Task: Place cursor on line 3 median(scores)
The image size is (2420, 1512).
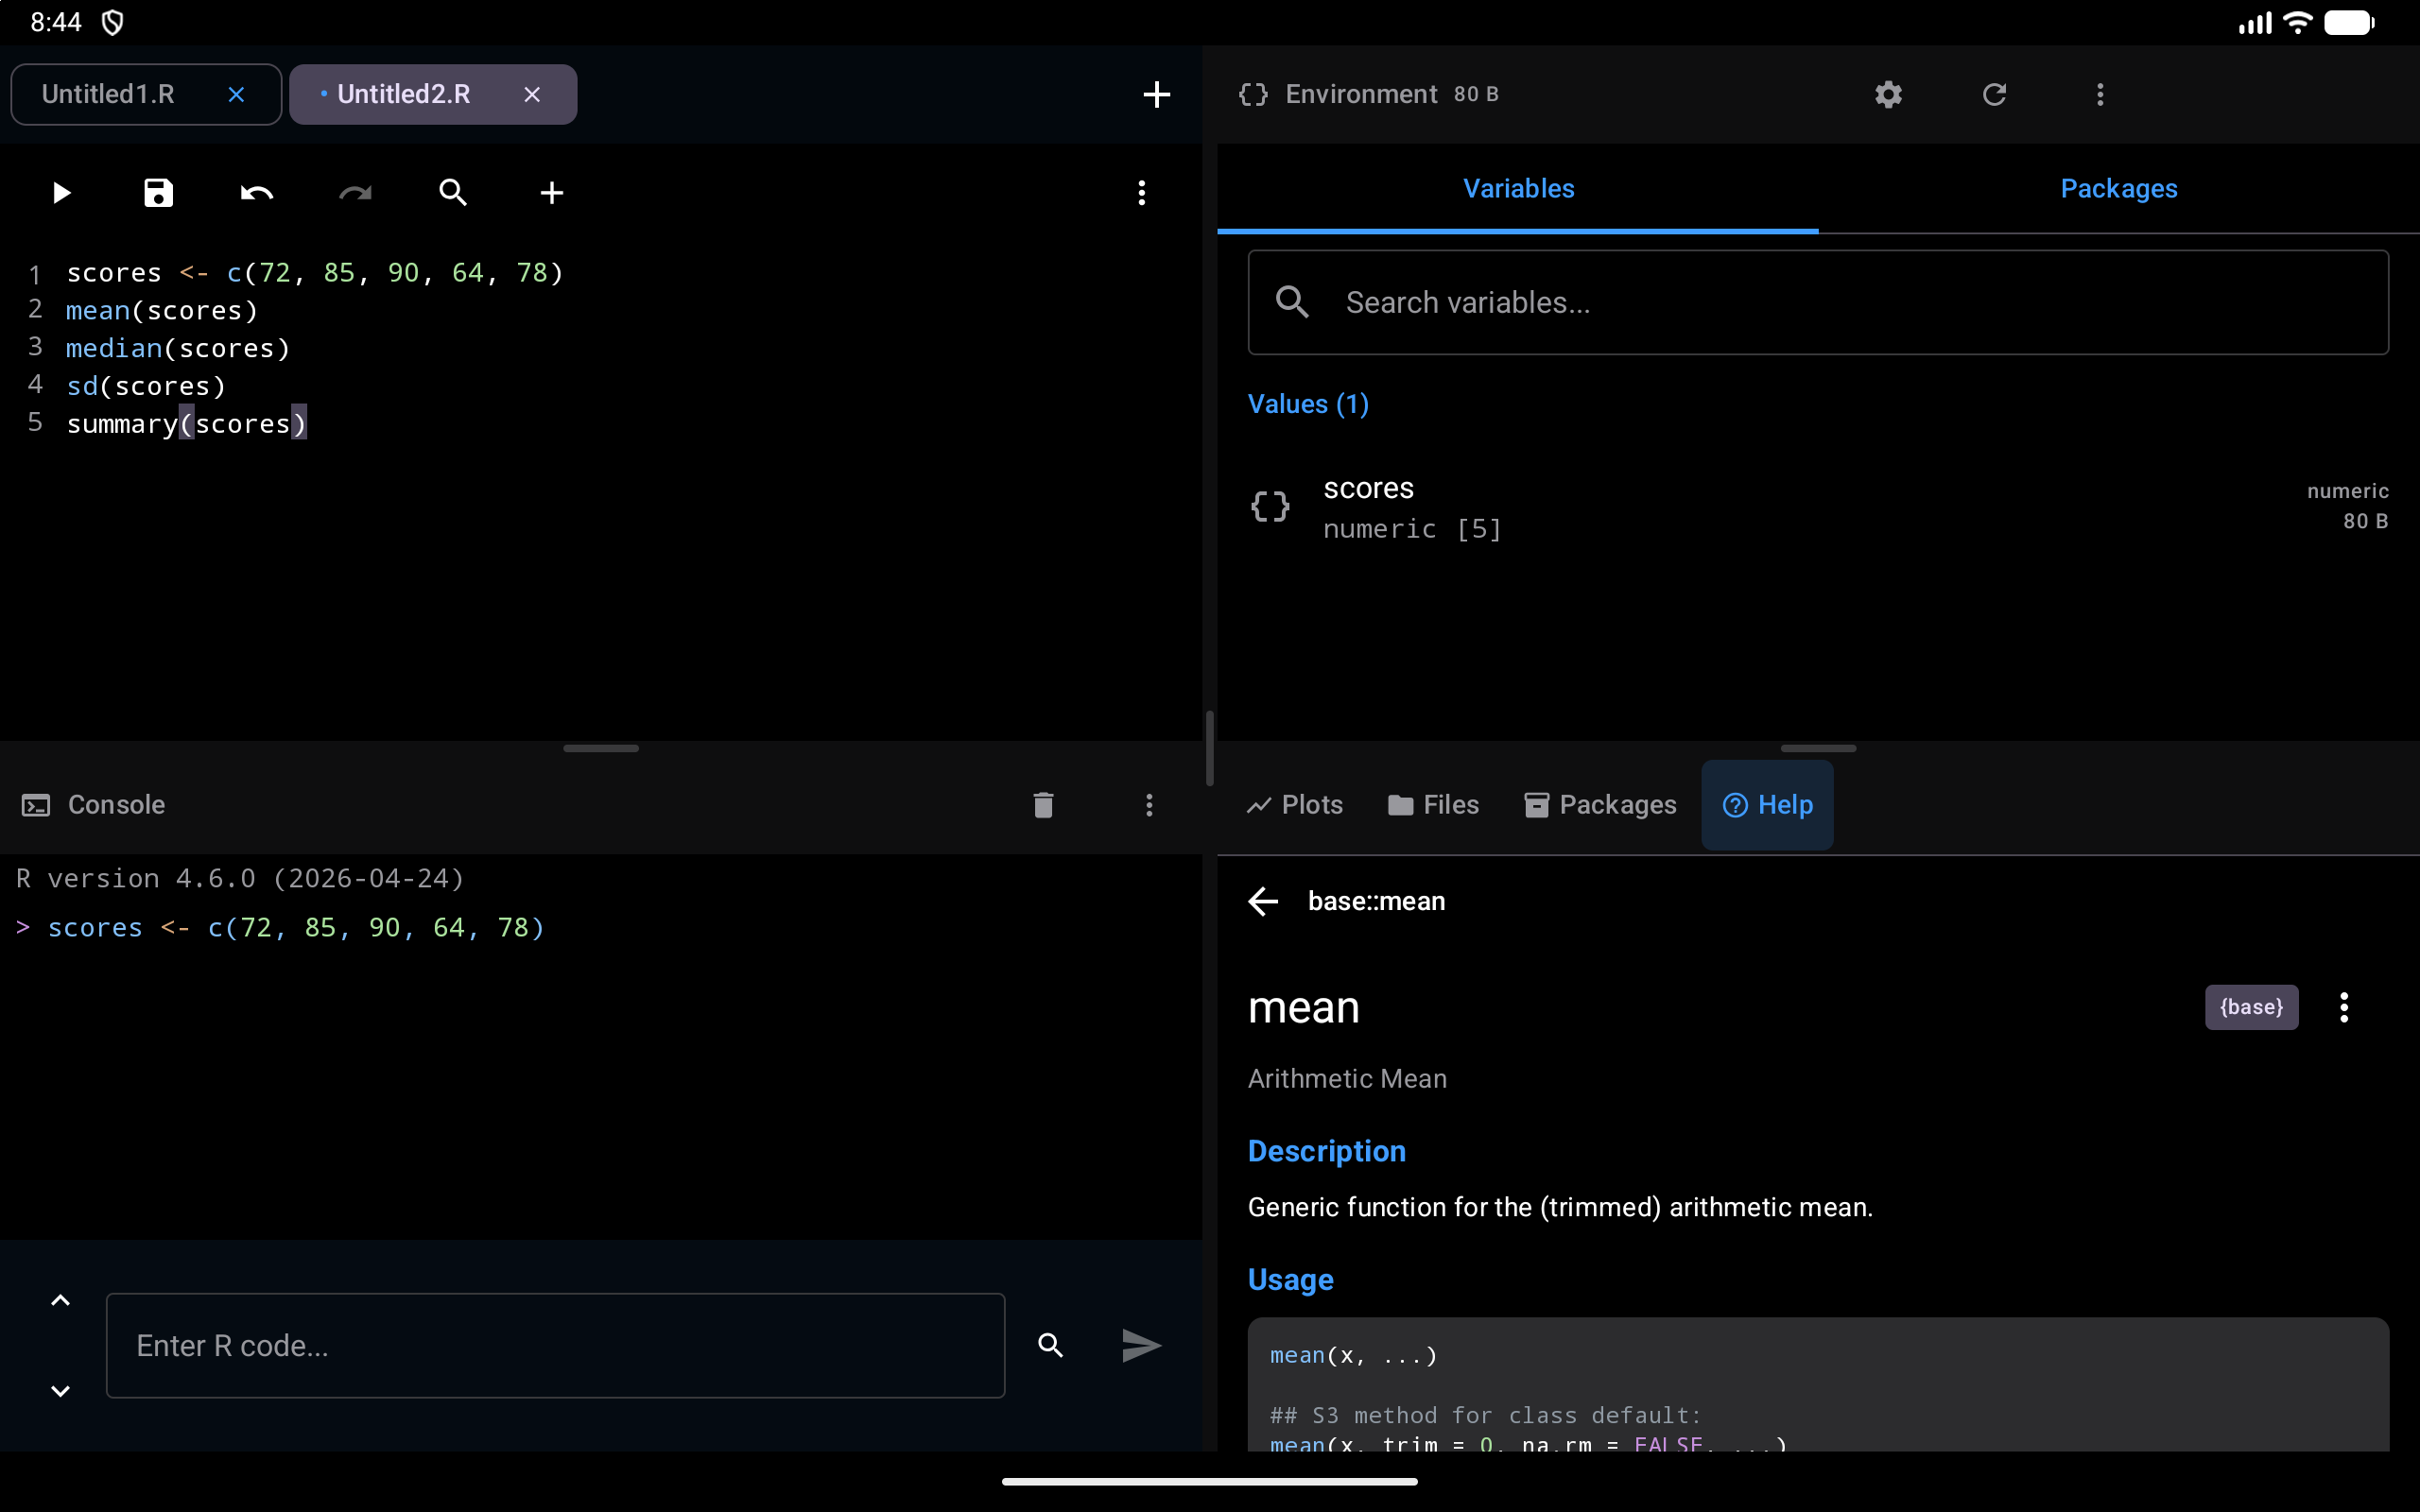Action: (x=178, y=349)
